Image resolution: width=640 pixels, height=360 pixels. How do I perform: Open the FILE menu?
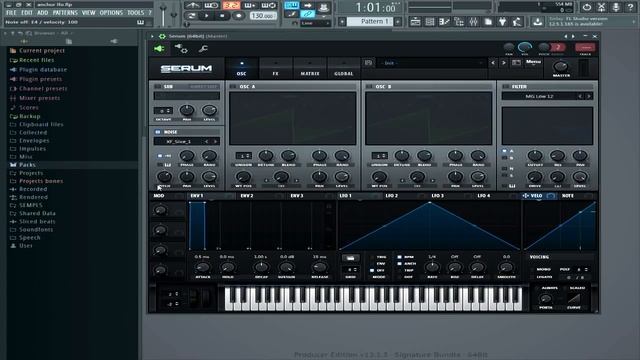tap(11, 13)
